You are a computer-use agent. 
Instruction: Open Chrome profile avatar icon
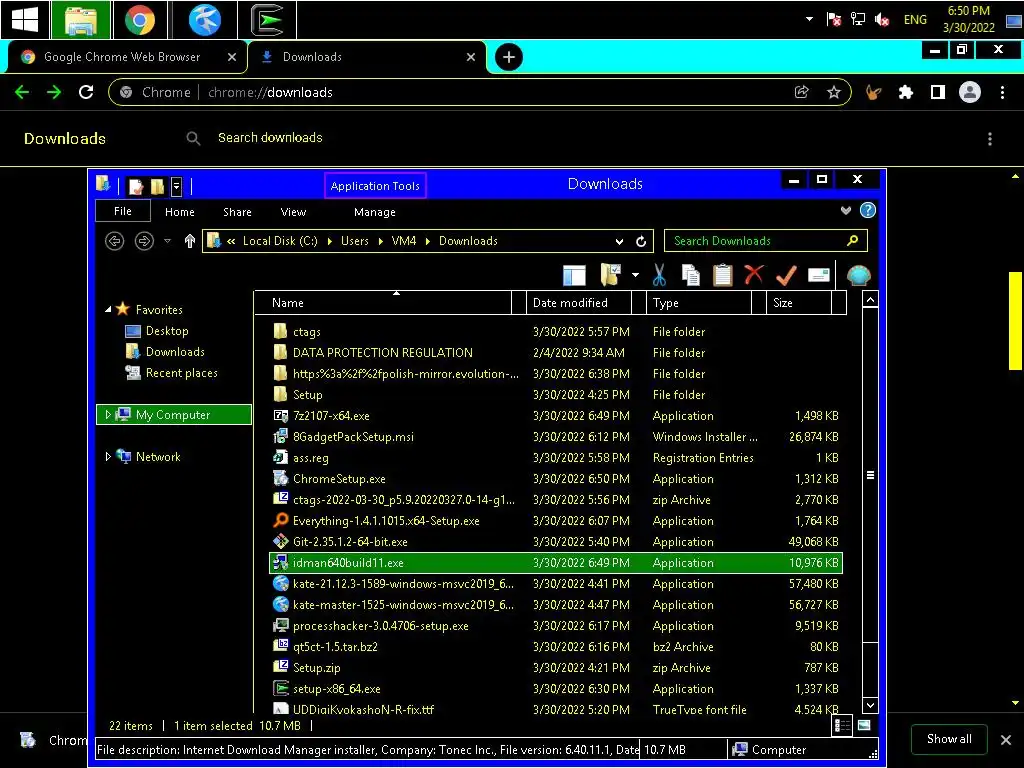970,92
